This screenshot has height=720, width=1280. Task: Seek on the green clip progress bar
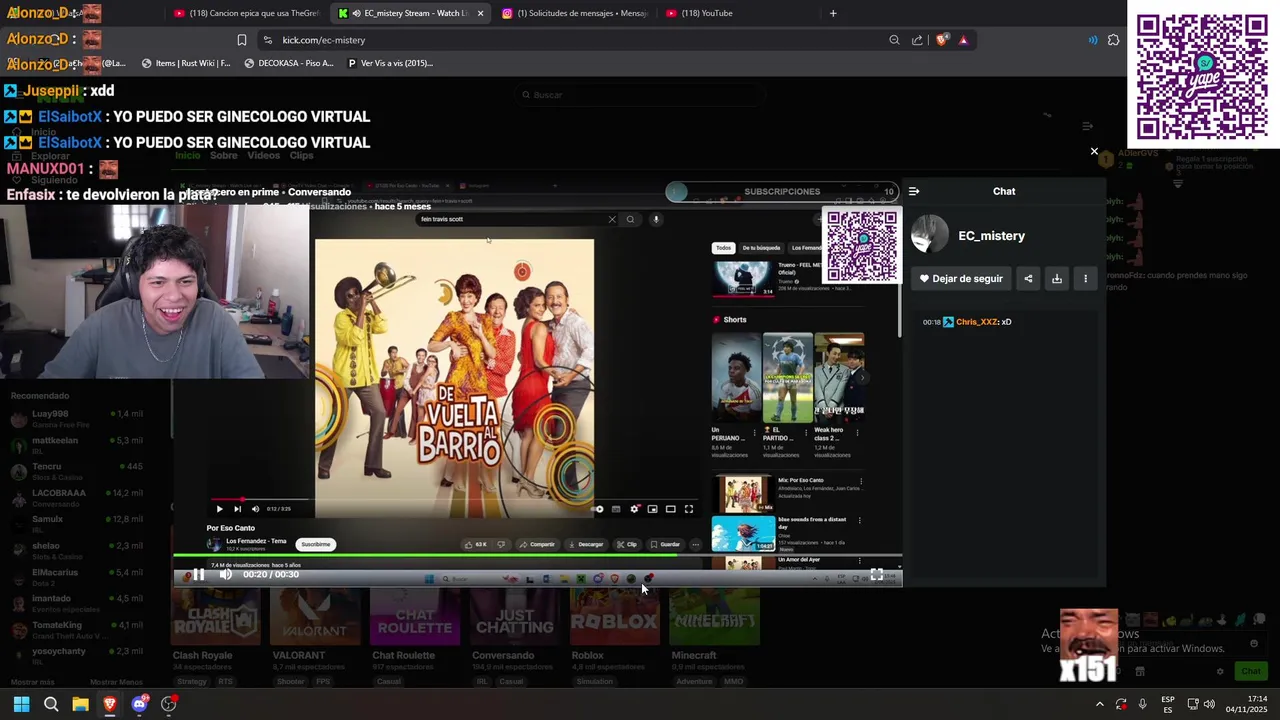tap(538, 555)
